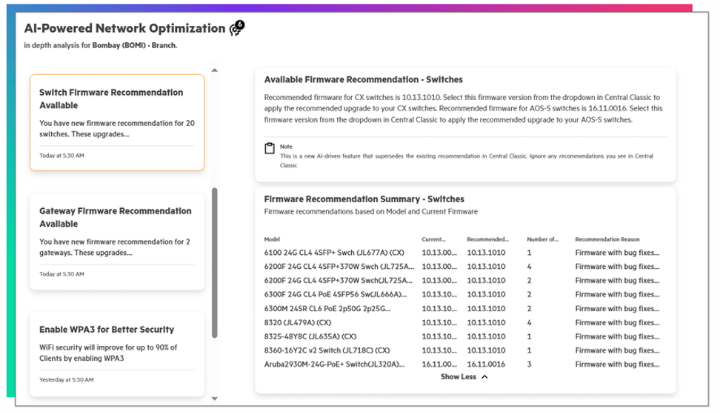Viewport: 720px width, 413px height.
Task: Click the clipboard Note icon
Action: pos(269,149)
